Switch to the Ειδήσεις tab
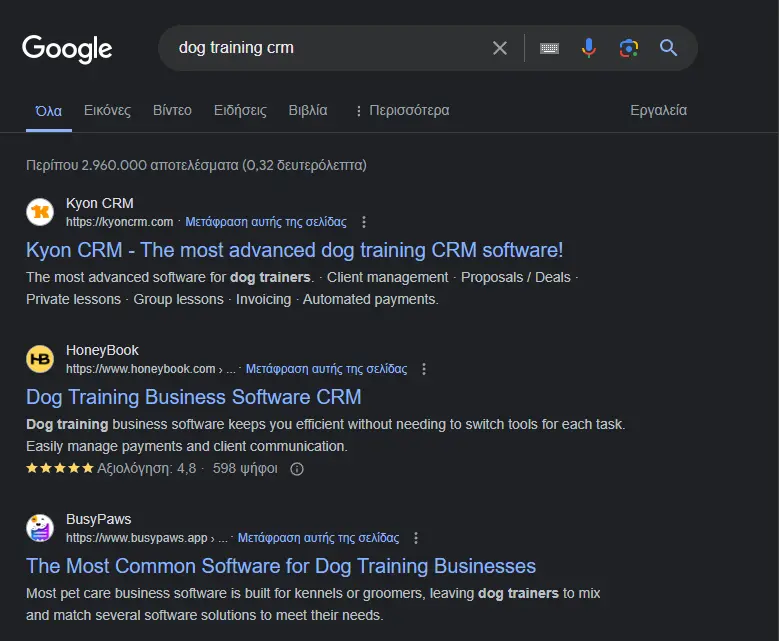 click(x=240, y=110)
